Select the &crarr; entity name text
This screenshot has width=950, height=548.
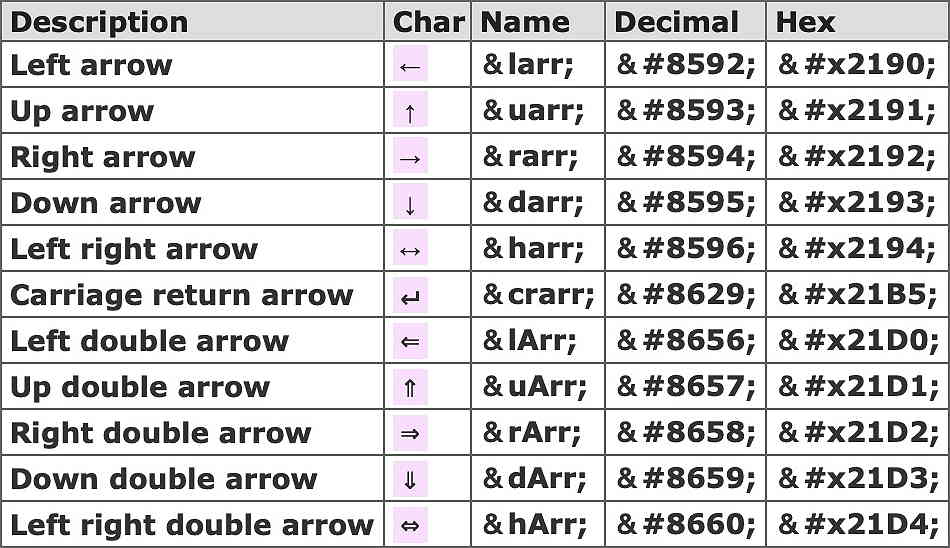click(x=538, y=296)
